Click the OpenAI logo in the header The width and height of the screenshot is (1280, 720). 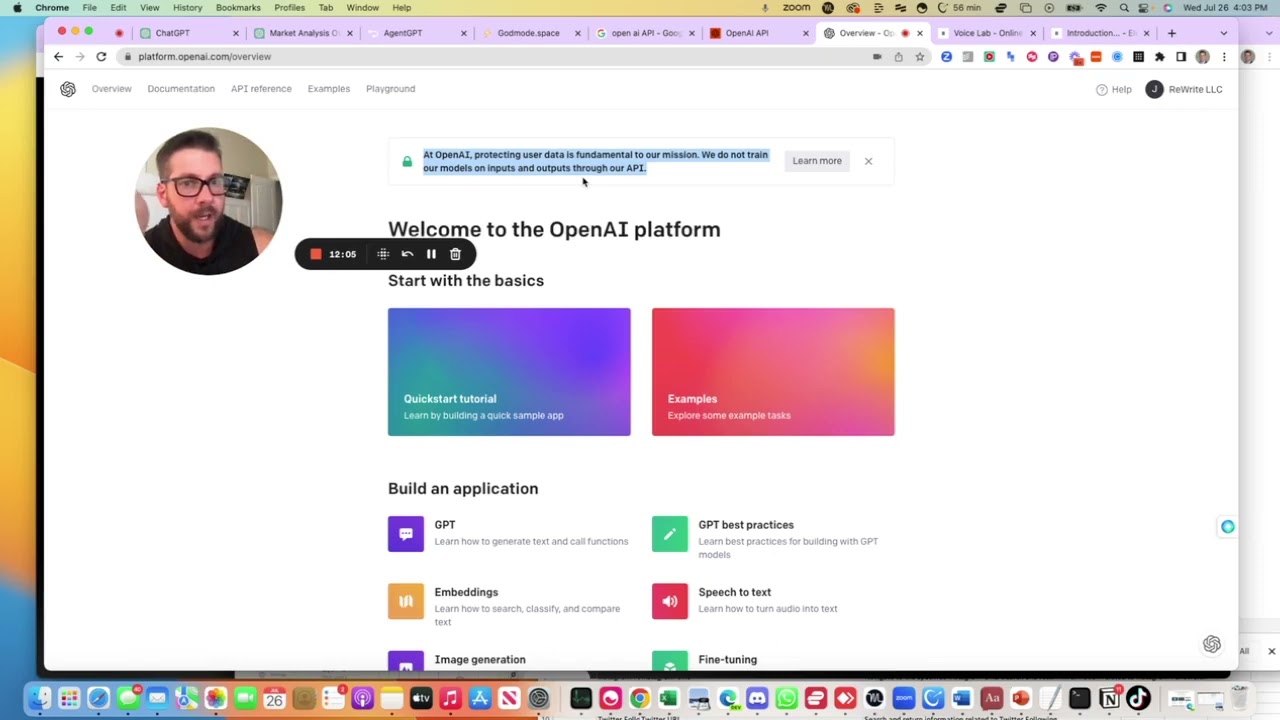[x=68, y=89]
